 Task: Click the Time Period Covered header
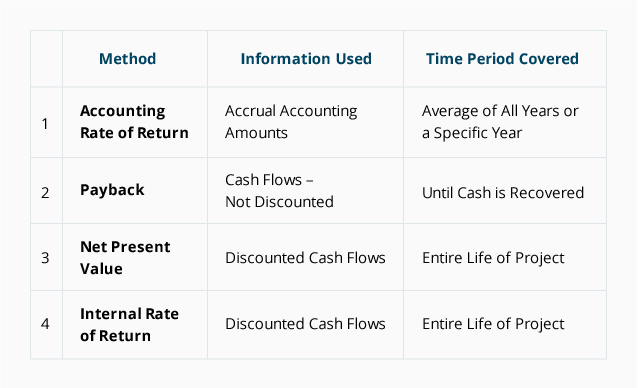(x=502, y=59)
